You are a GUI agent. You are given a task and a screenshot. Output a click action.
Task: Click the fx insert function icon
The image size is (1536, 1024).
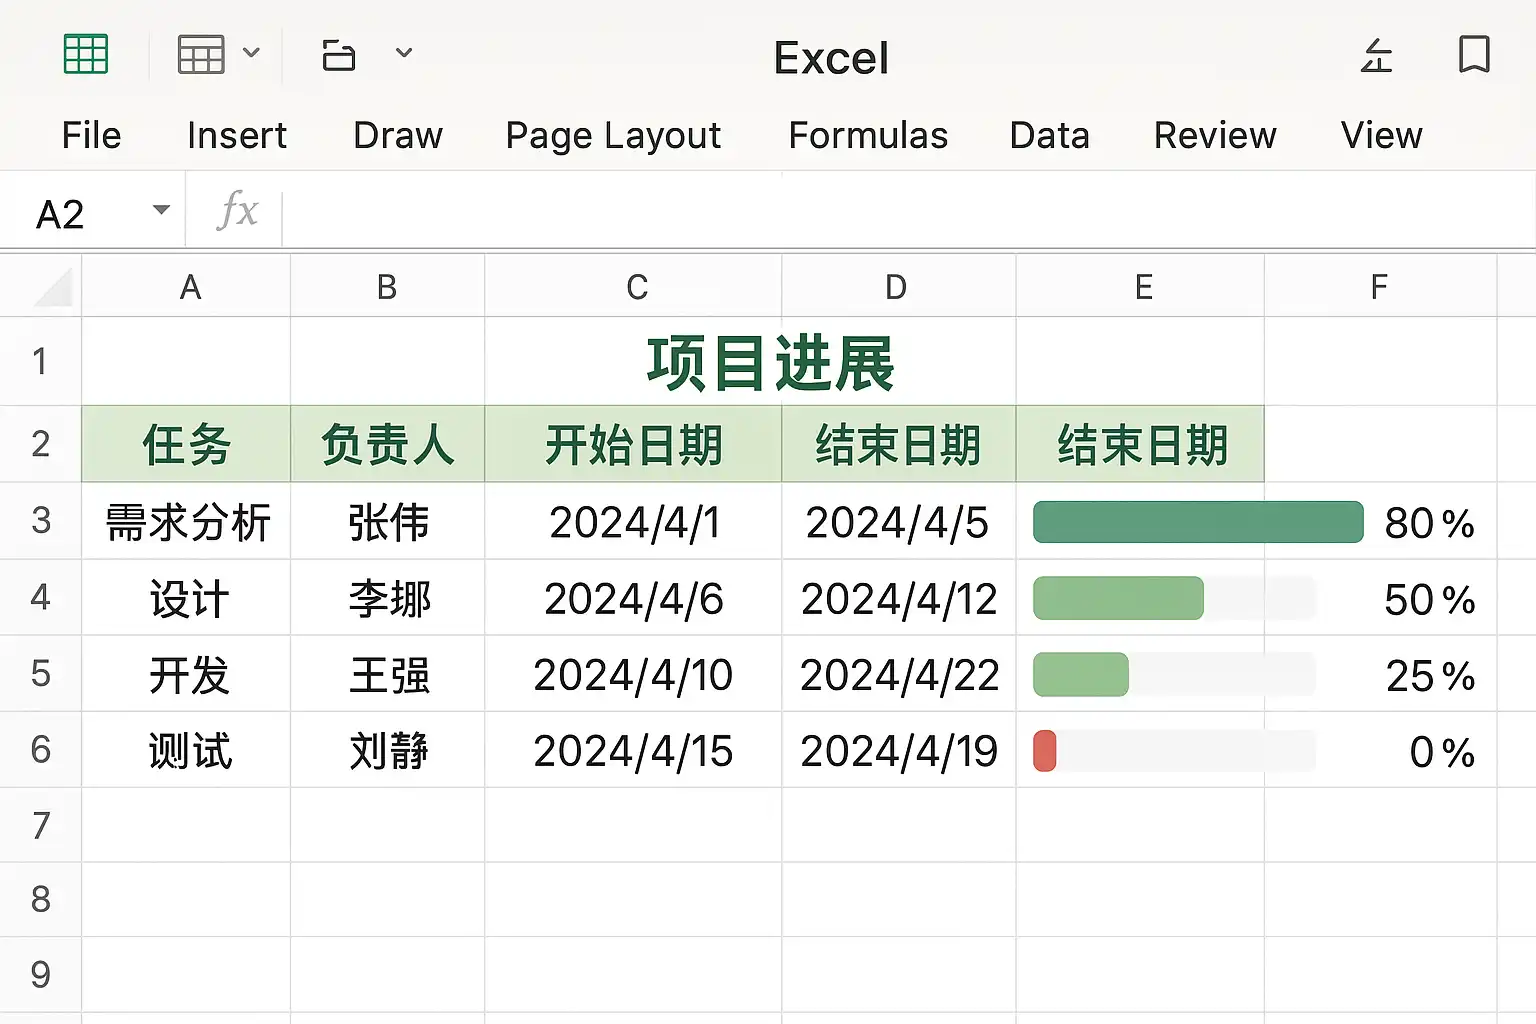pyautogui.click(x=238, y=210)
